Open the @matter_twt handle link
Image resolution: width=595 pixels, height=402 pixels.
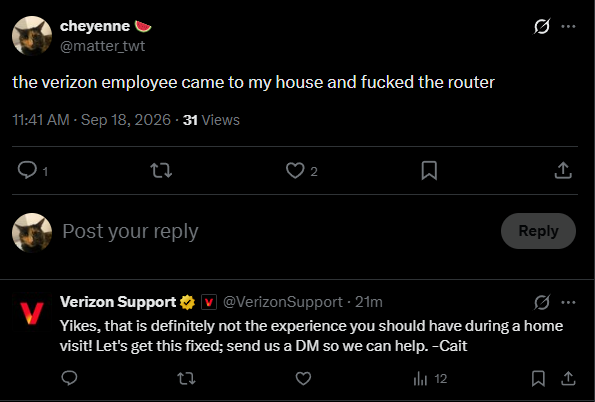tap(102, 46)
